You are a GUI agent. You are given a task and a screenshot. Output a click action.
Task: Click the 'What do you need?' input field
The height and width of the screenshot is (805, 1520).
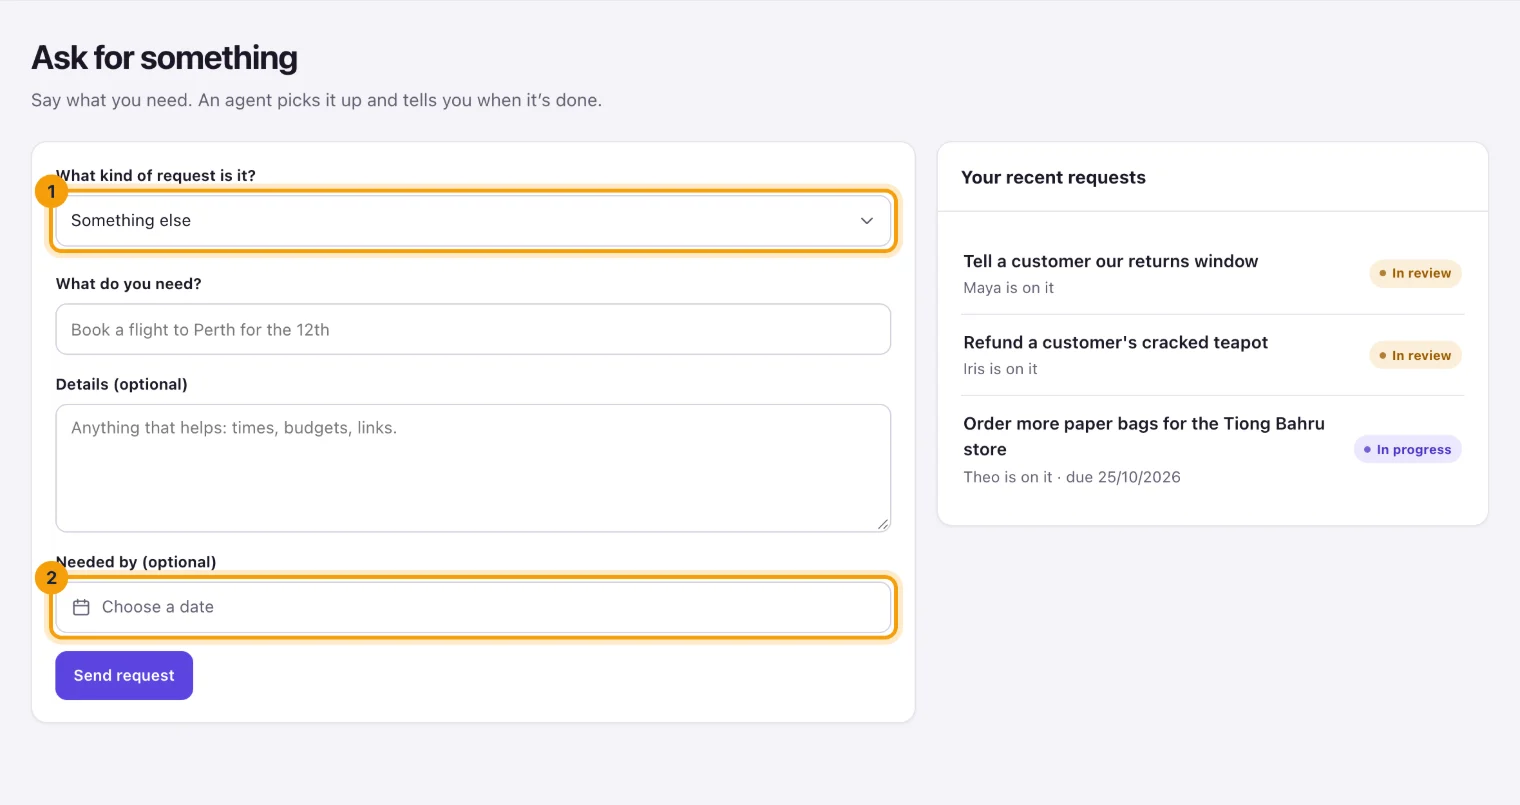pyautogui.click(x=473, y=329)
